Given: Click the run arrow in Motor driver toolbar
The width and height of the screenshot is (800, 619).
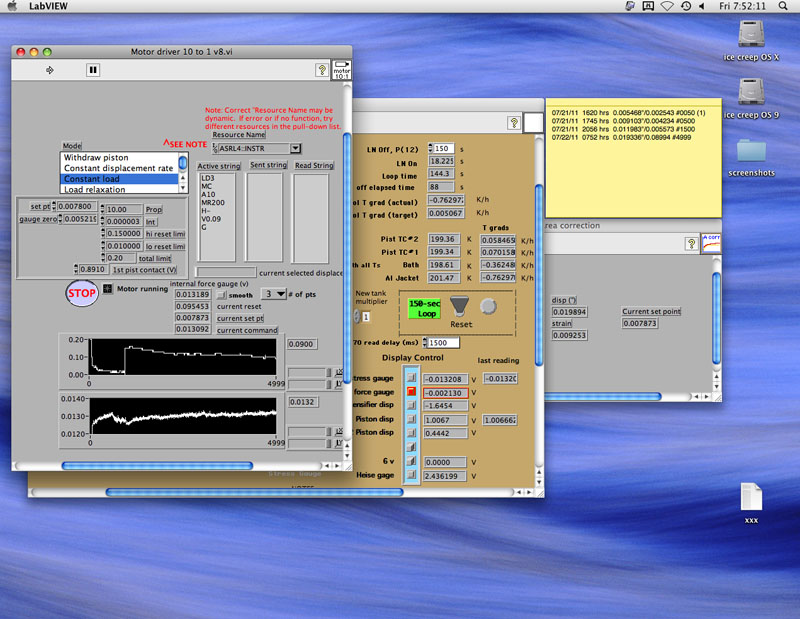Looking at the screenshot, I should point(50,70).
